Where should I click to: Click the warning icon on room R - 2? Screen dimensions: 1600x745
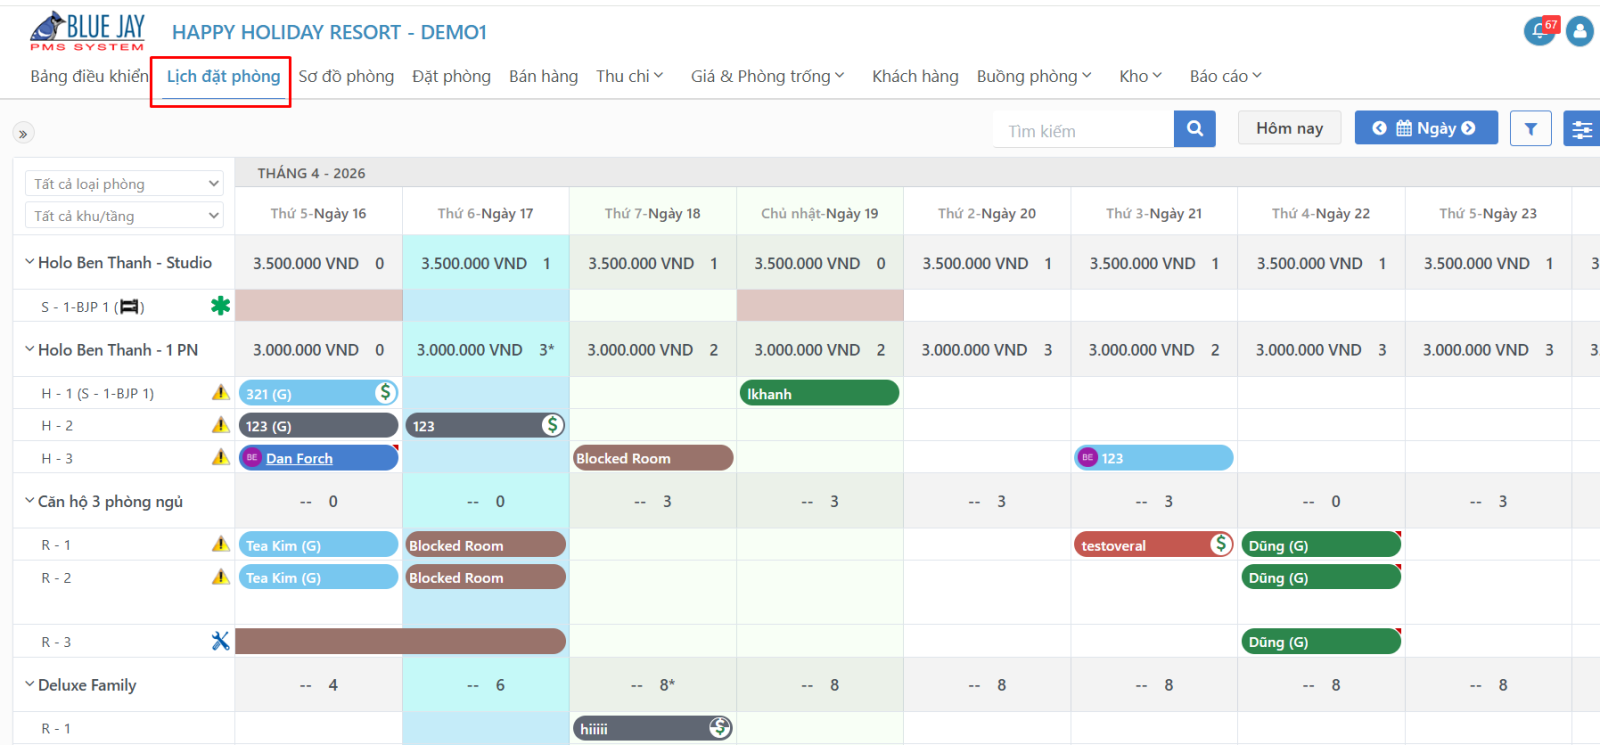pos(221,577)
